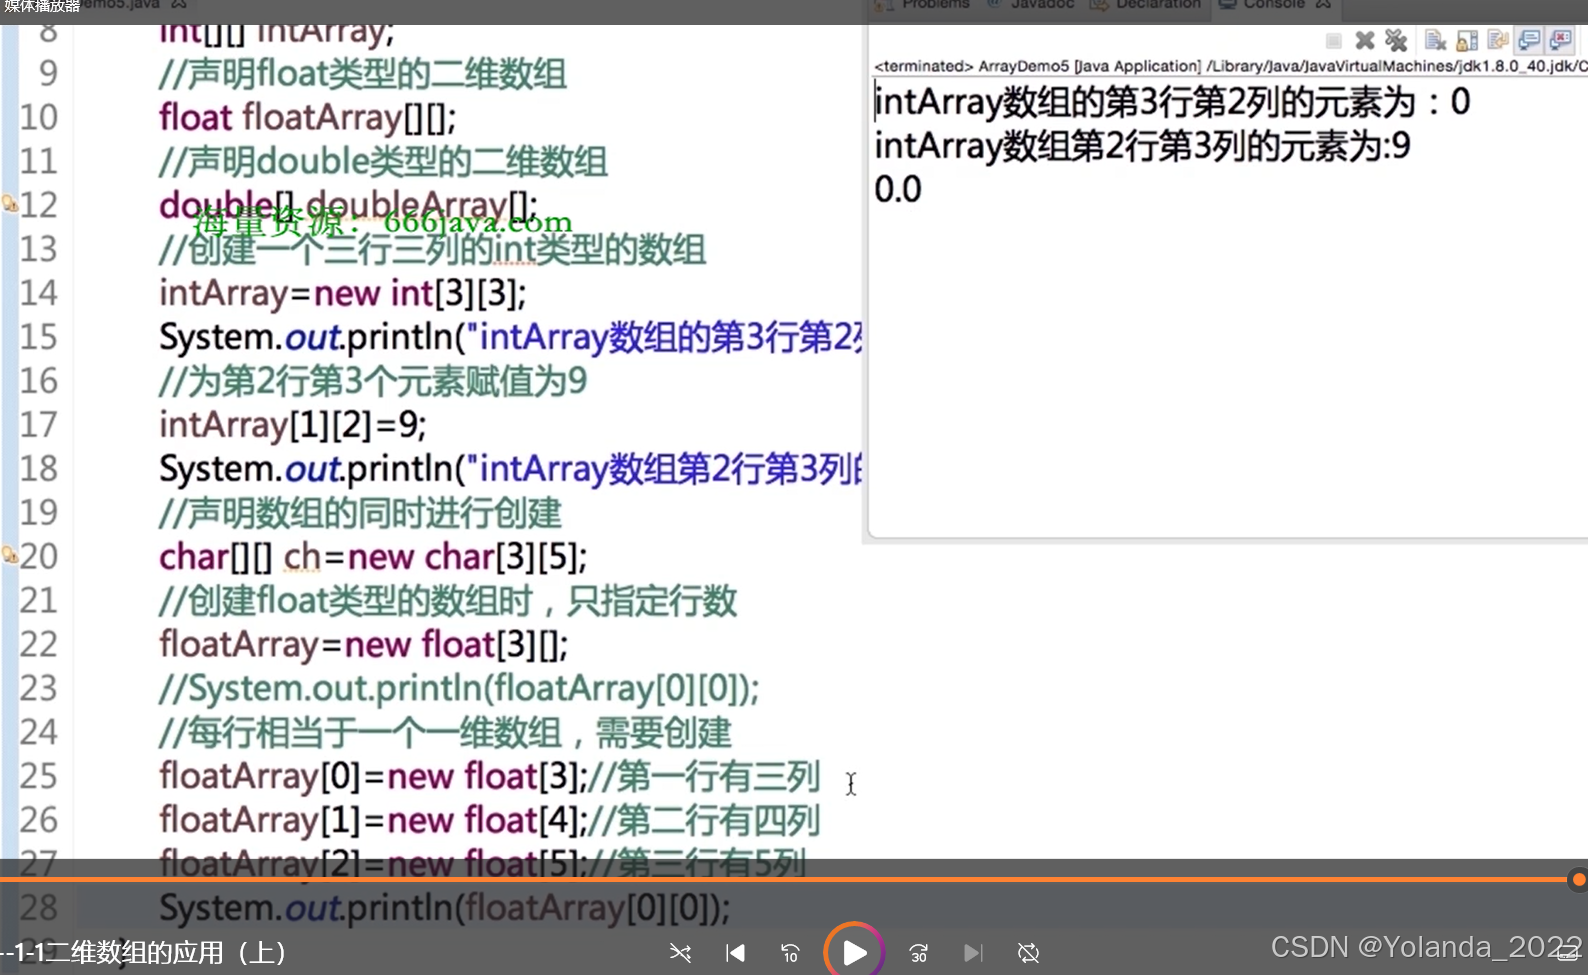The width and height of the screenshot is (1588, 975).
Task: Click the '媒体播放器' title label
Action: pyautogui.click(x=42, y=6)
